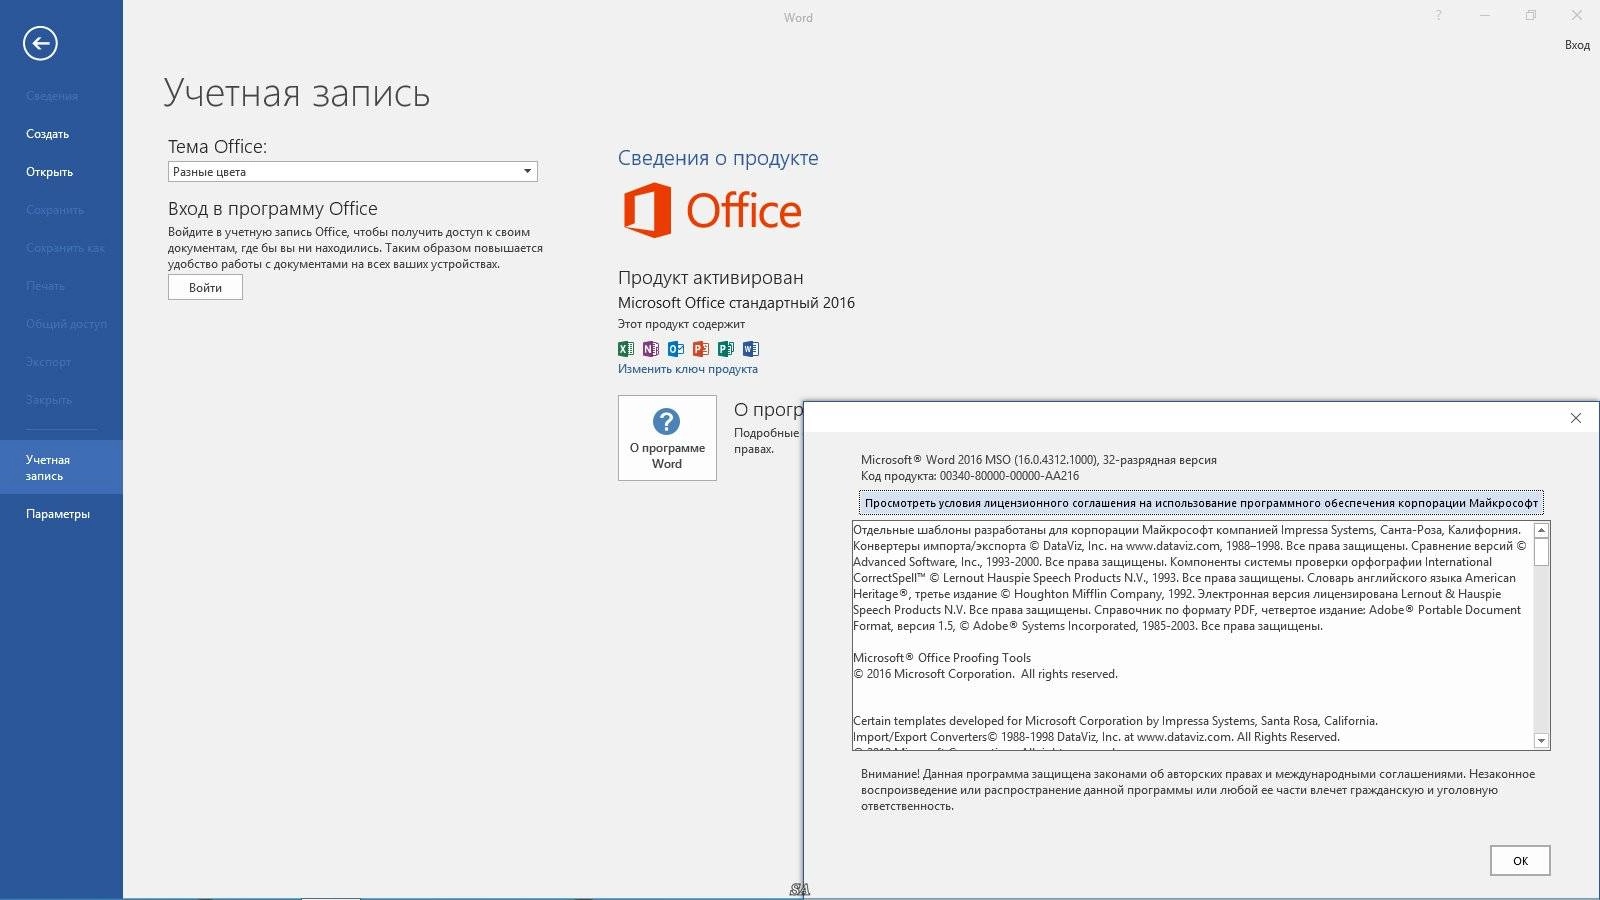
Task: Click the Экспорт sidebar item
Action: (x=49, y=362)
